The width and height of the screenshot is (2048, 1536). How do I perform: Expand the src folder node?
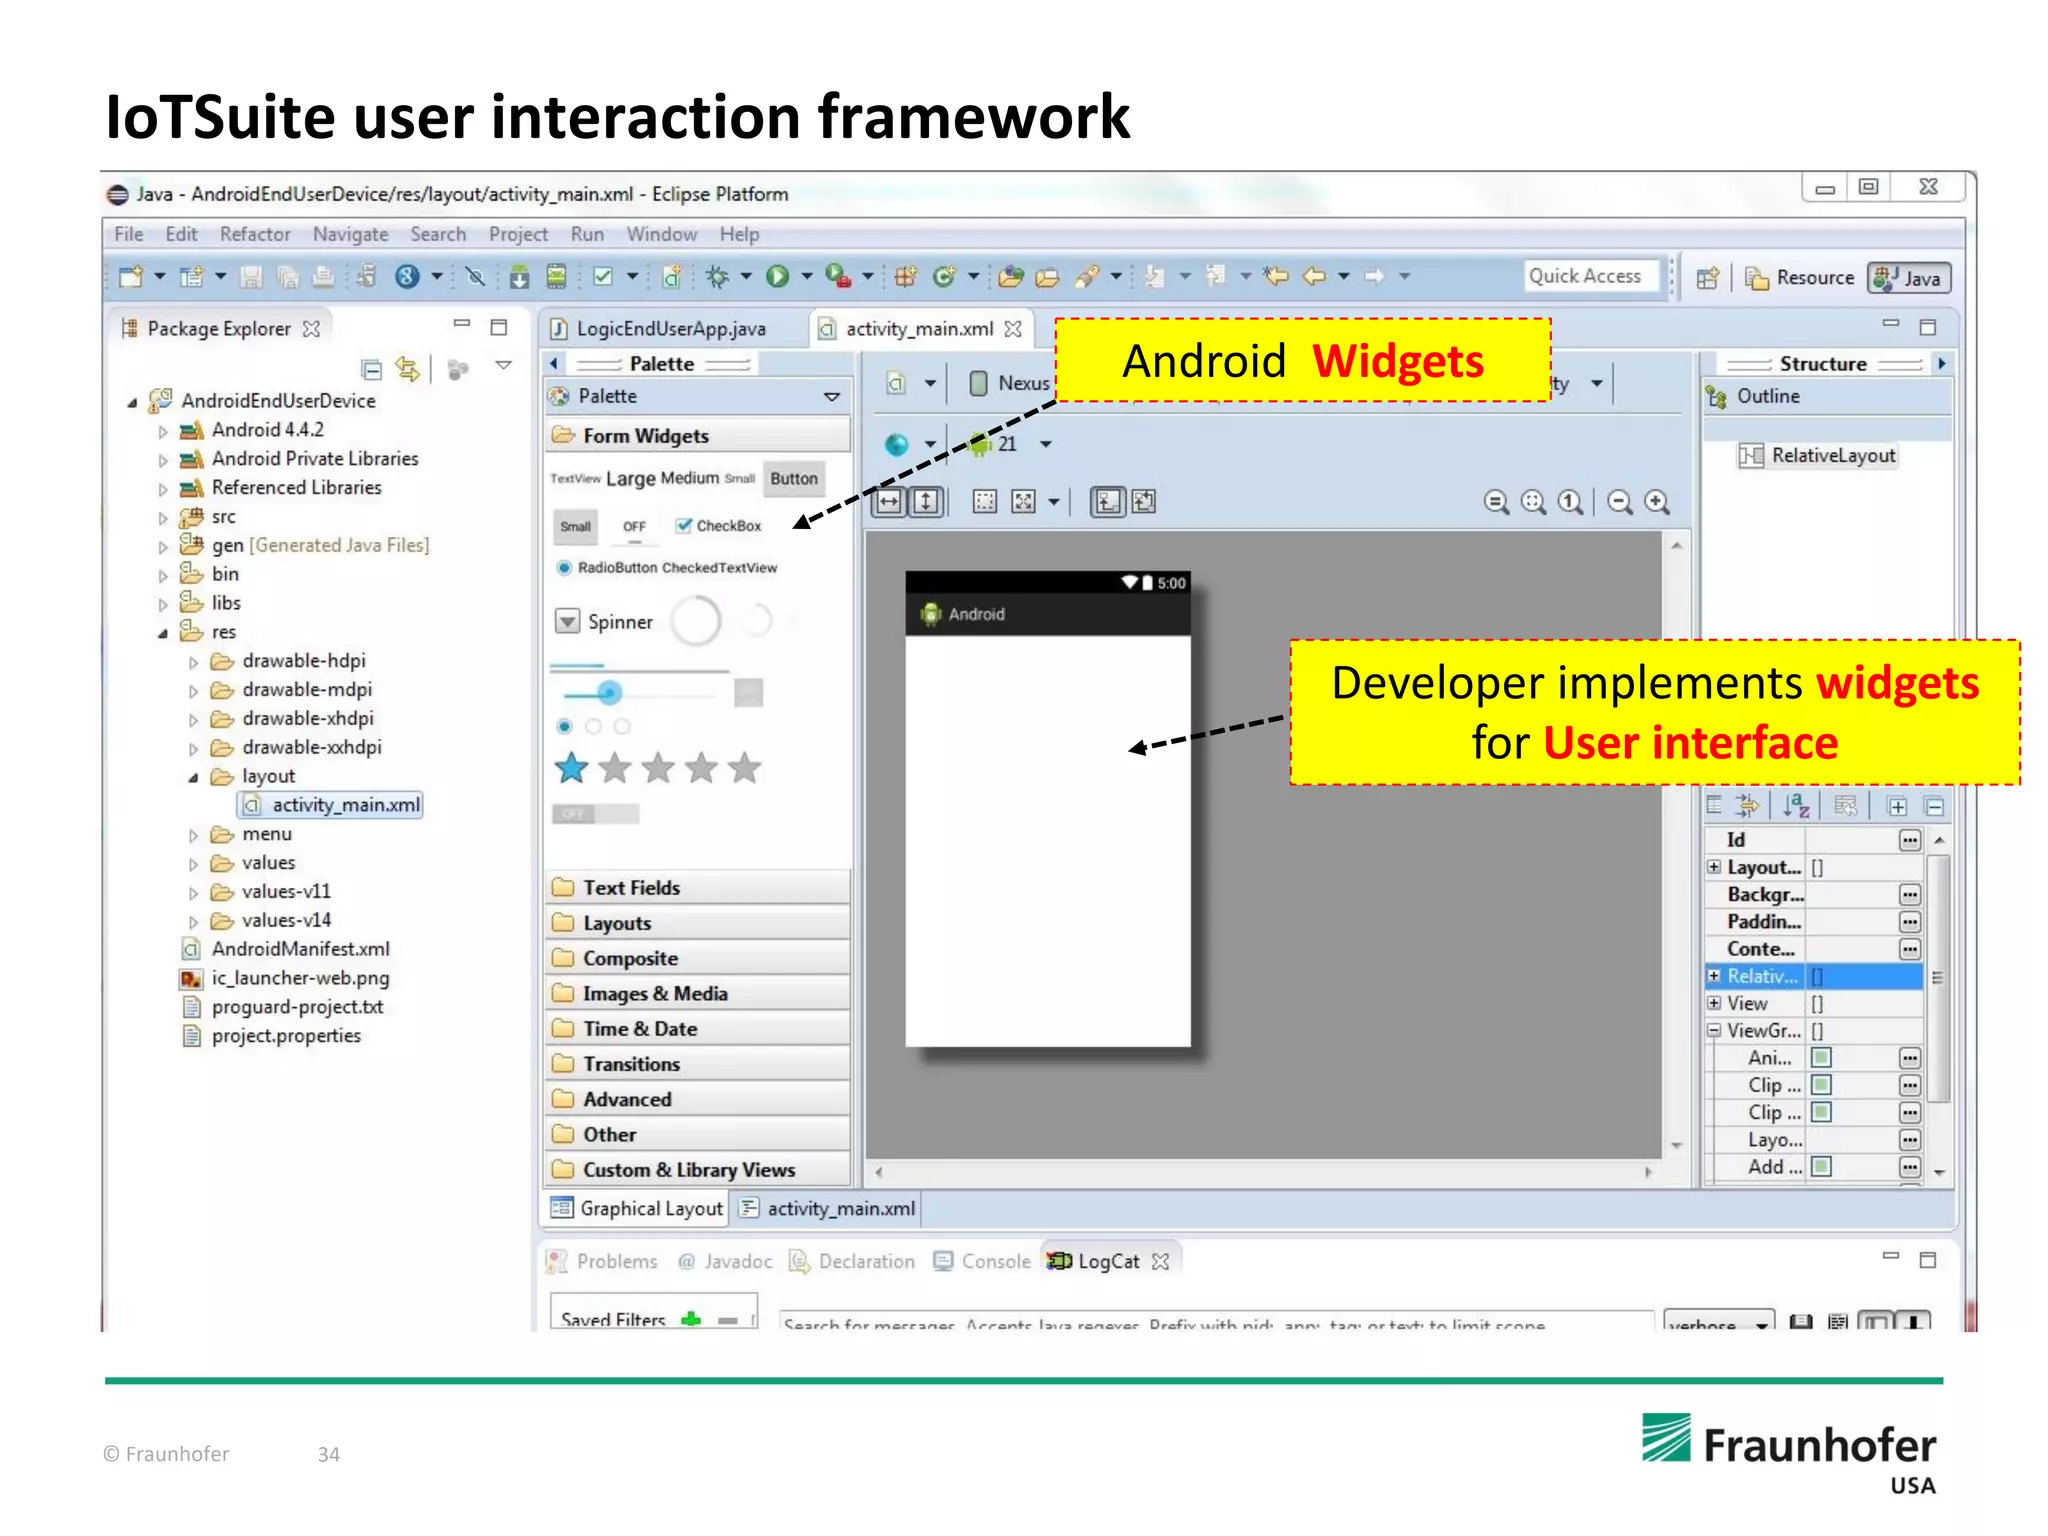[163, 518]
